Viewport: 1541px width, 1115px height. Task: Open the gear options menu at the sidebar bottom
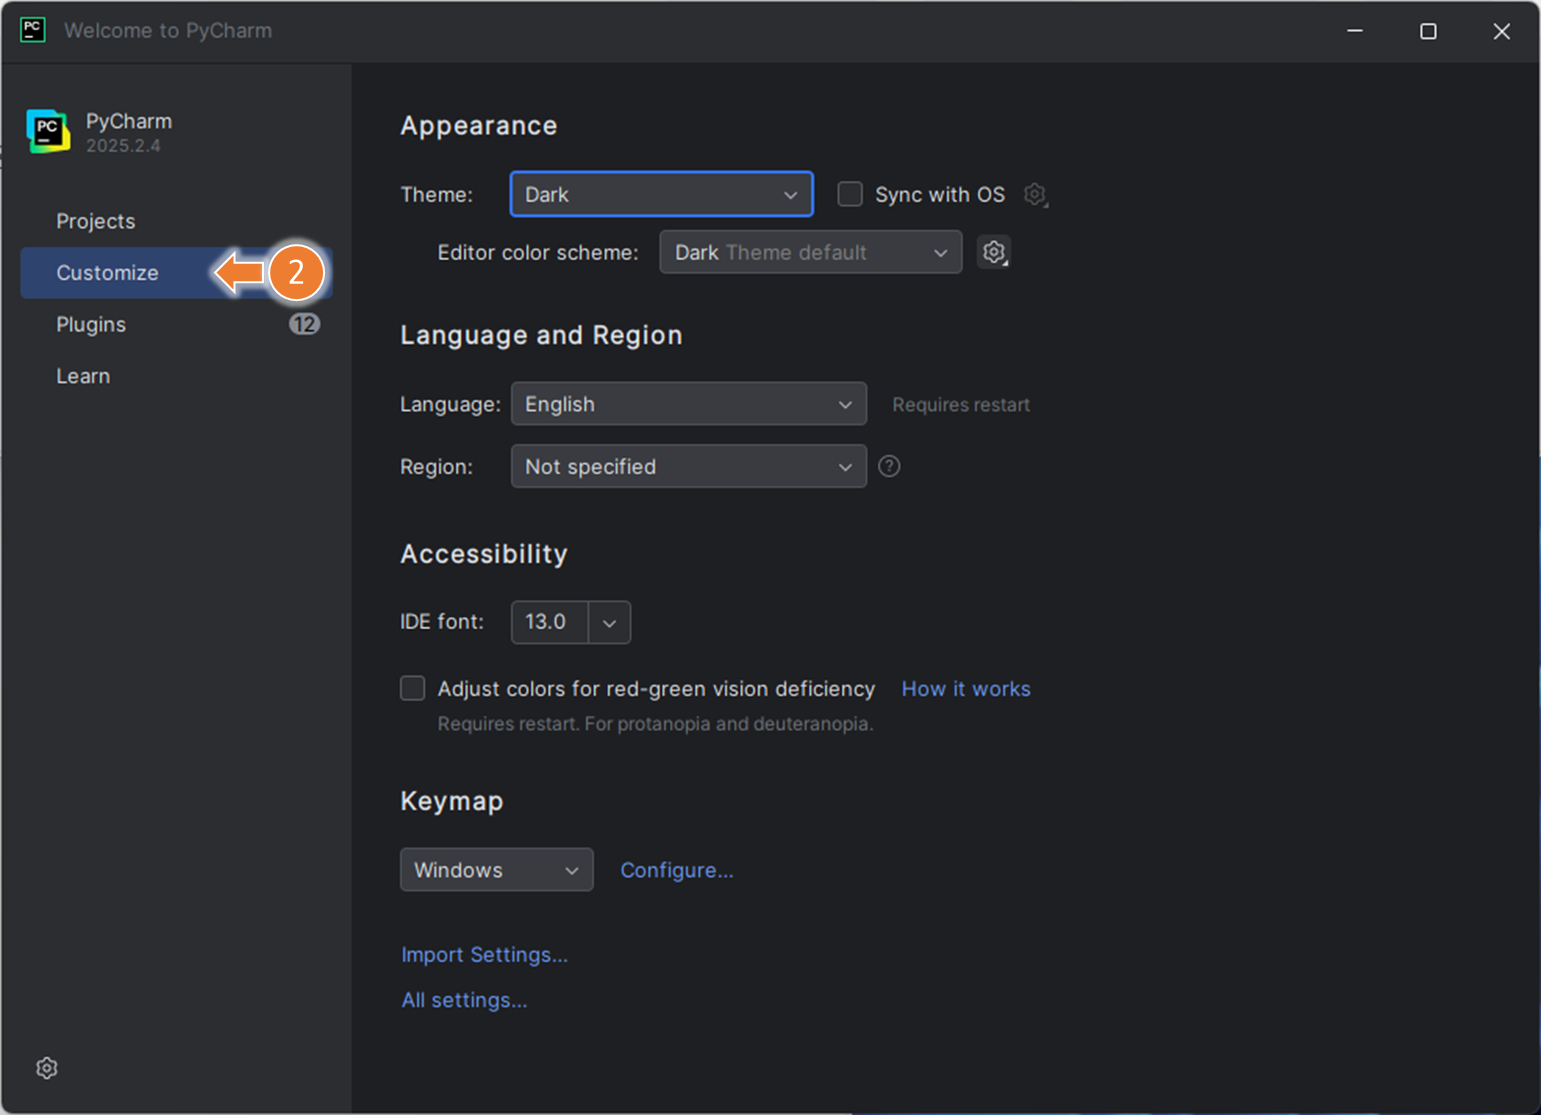click(x=47, y=1068)
